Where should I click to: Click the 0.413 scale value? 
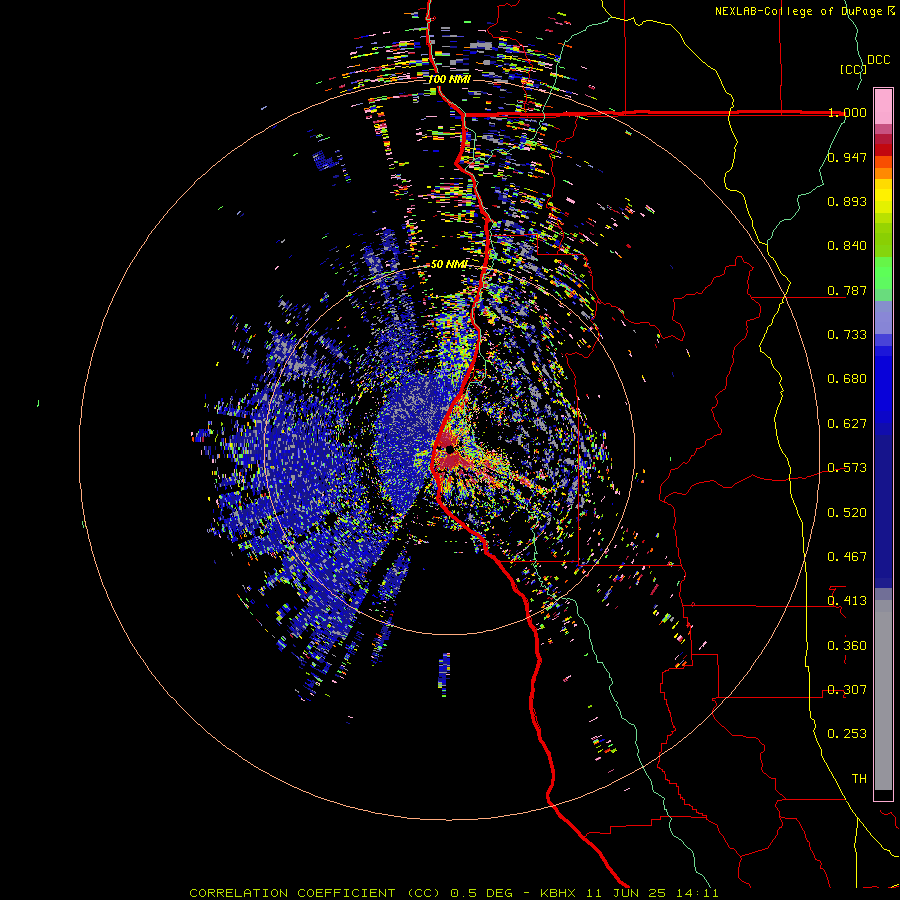(x=847, y=601)
